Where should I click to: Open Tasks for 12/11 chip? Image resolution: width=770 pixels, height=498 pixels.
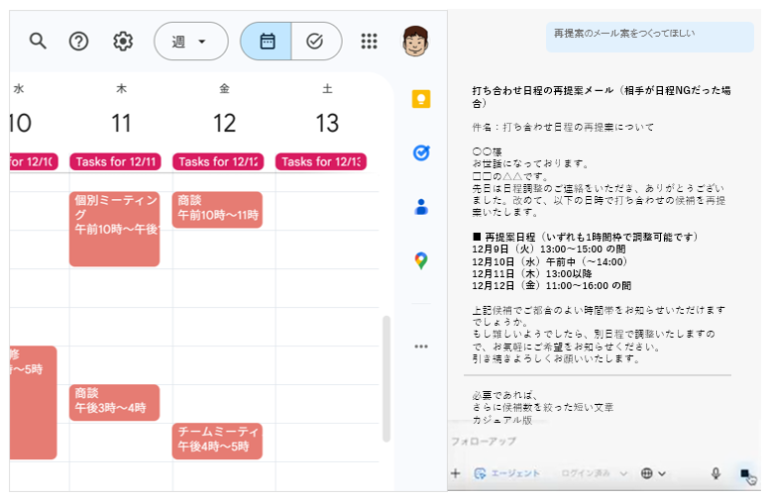point(115,162)
